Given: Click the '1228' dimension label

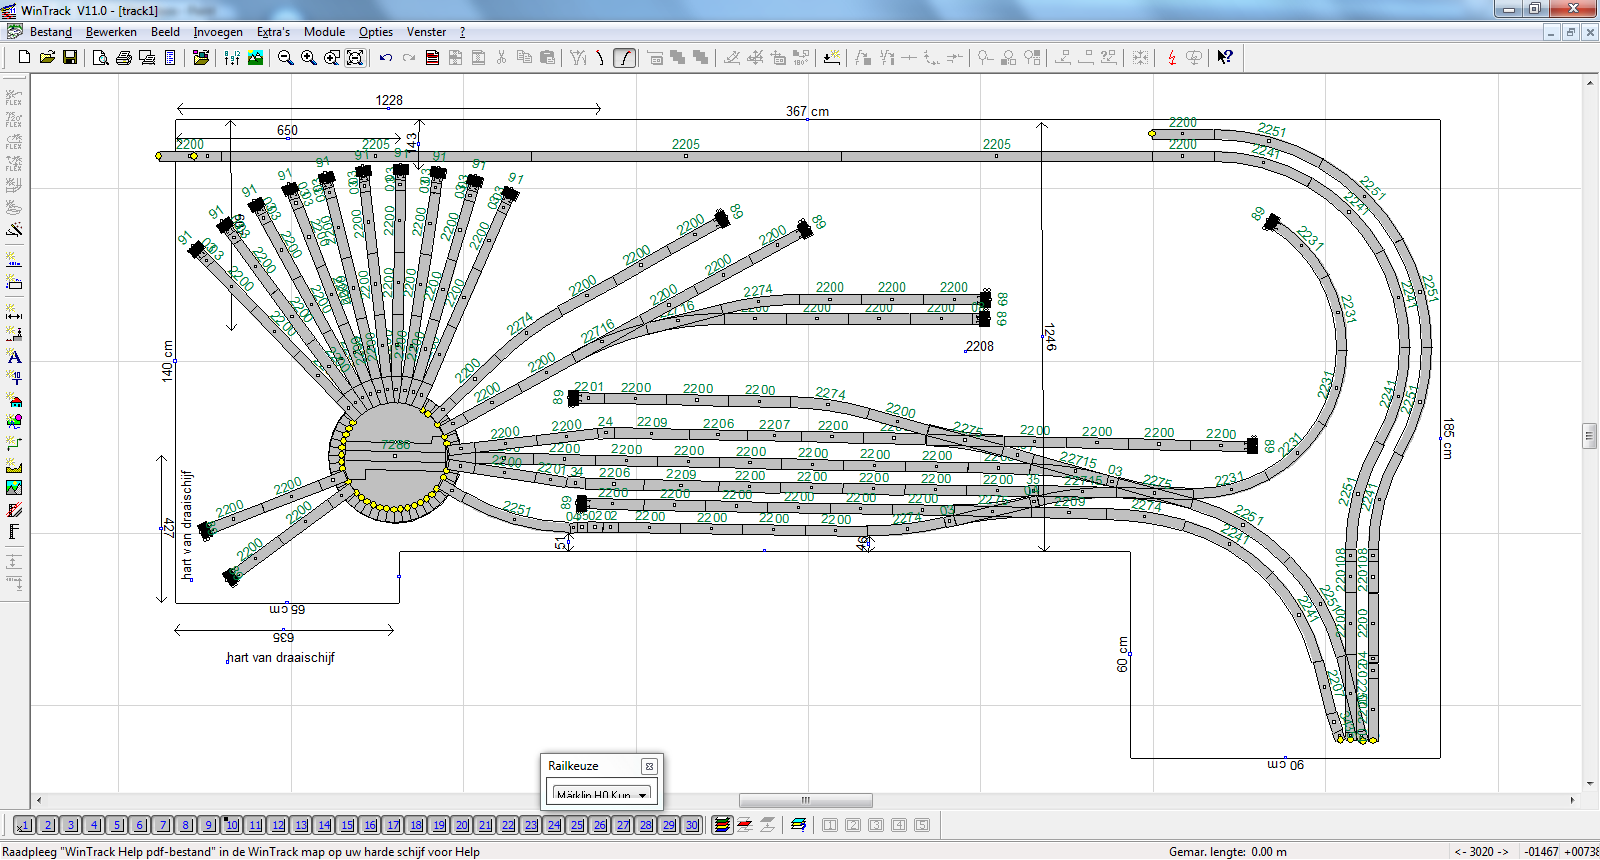Looking at the screenshot, I should click(x=389, y=100).
